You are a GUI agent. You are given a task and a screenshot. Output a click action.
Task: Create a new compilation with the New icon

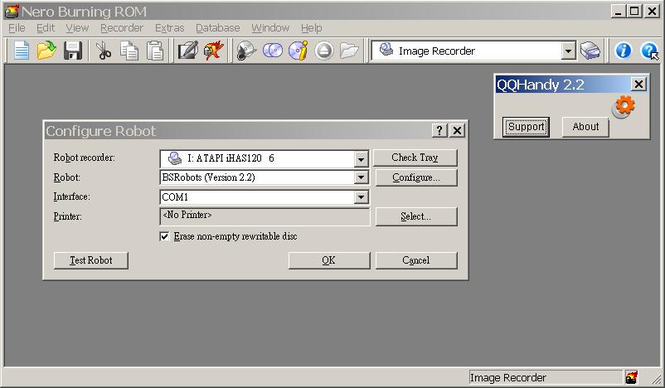tap(22, 51)
